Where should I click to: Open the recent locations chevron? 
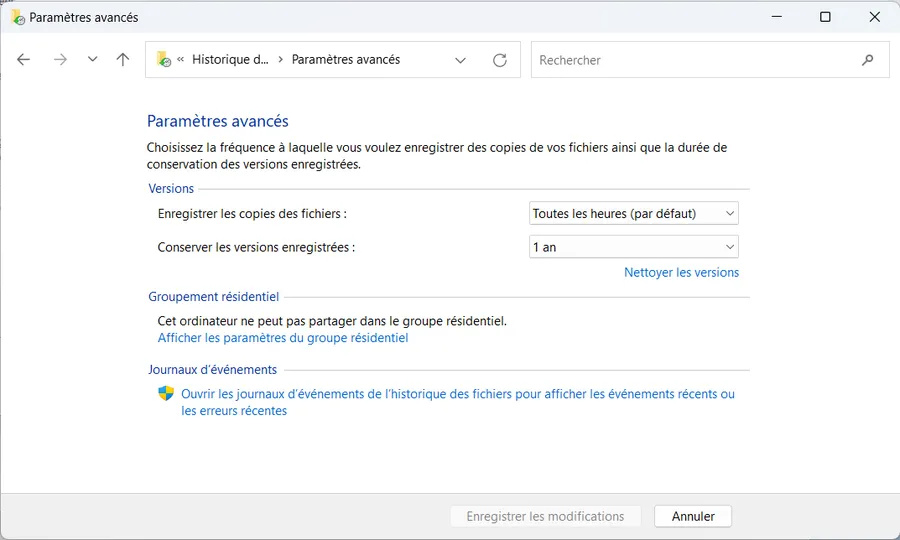coord(92,59)
